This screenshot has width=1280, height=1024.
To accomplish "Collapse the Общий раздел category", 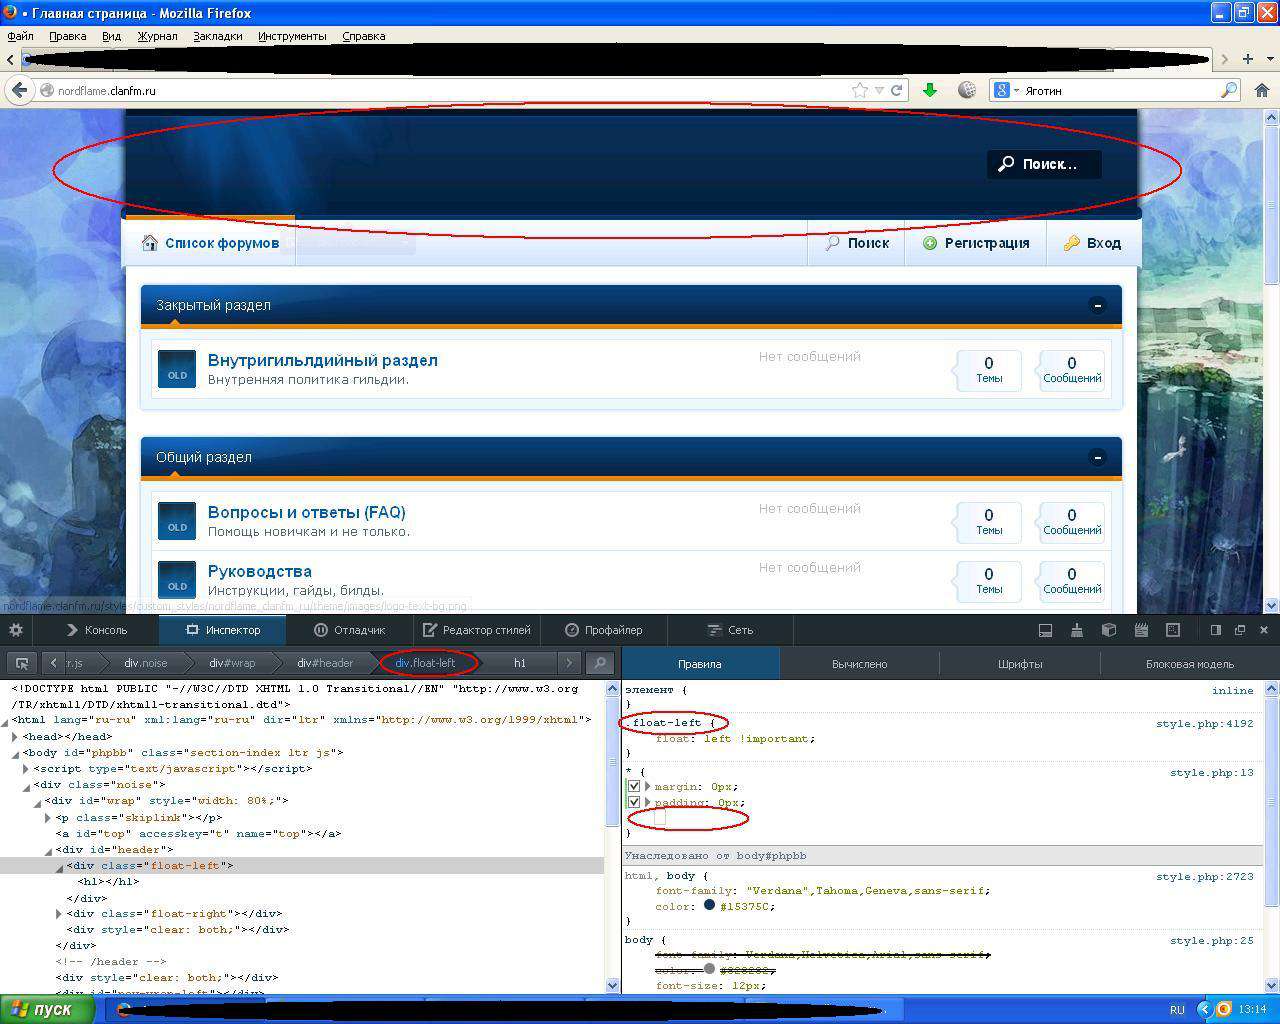I will tap(1097, 457).
